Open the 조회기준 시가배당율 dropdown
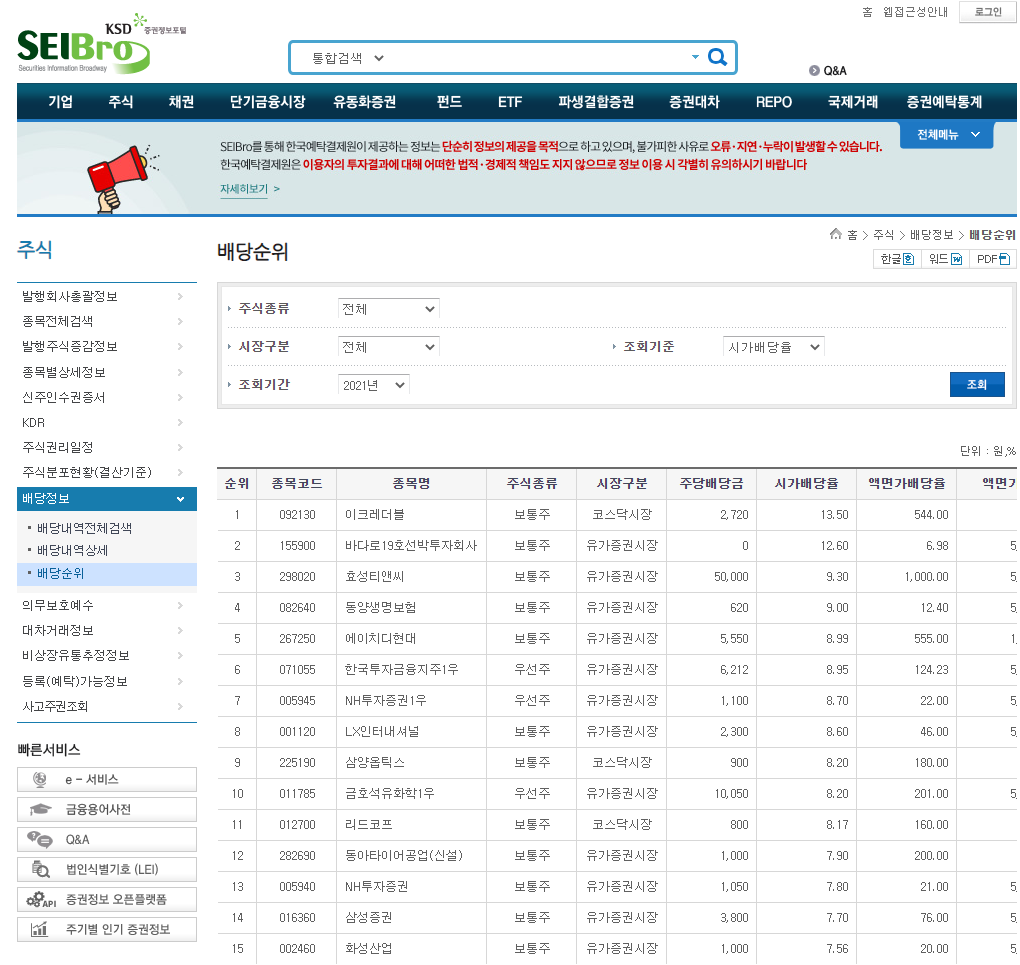The width and height of the screenshot is (1020, 965). [773, 347]
